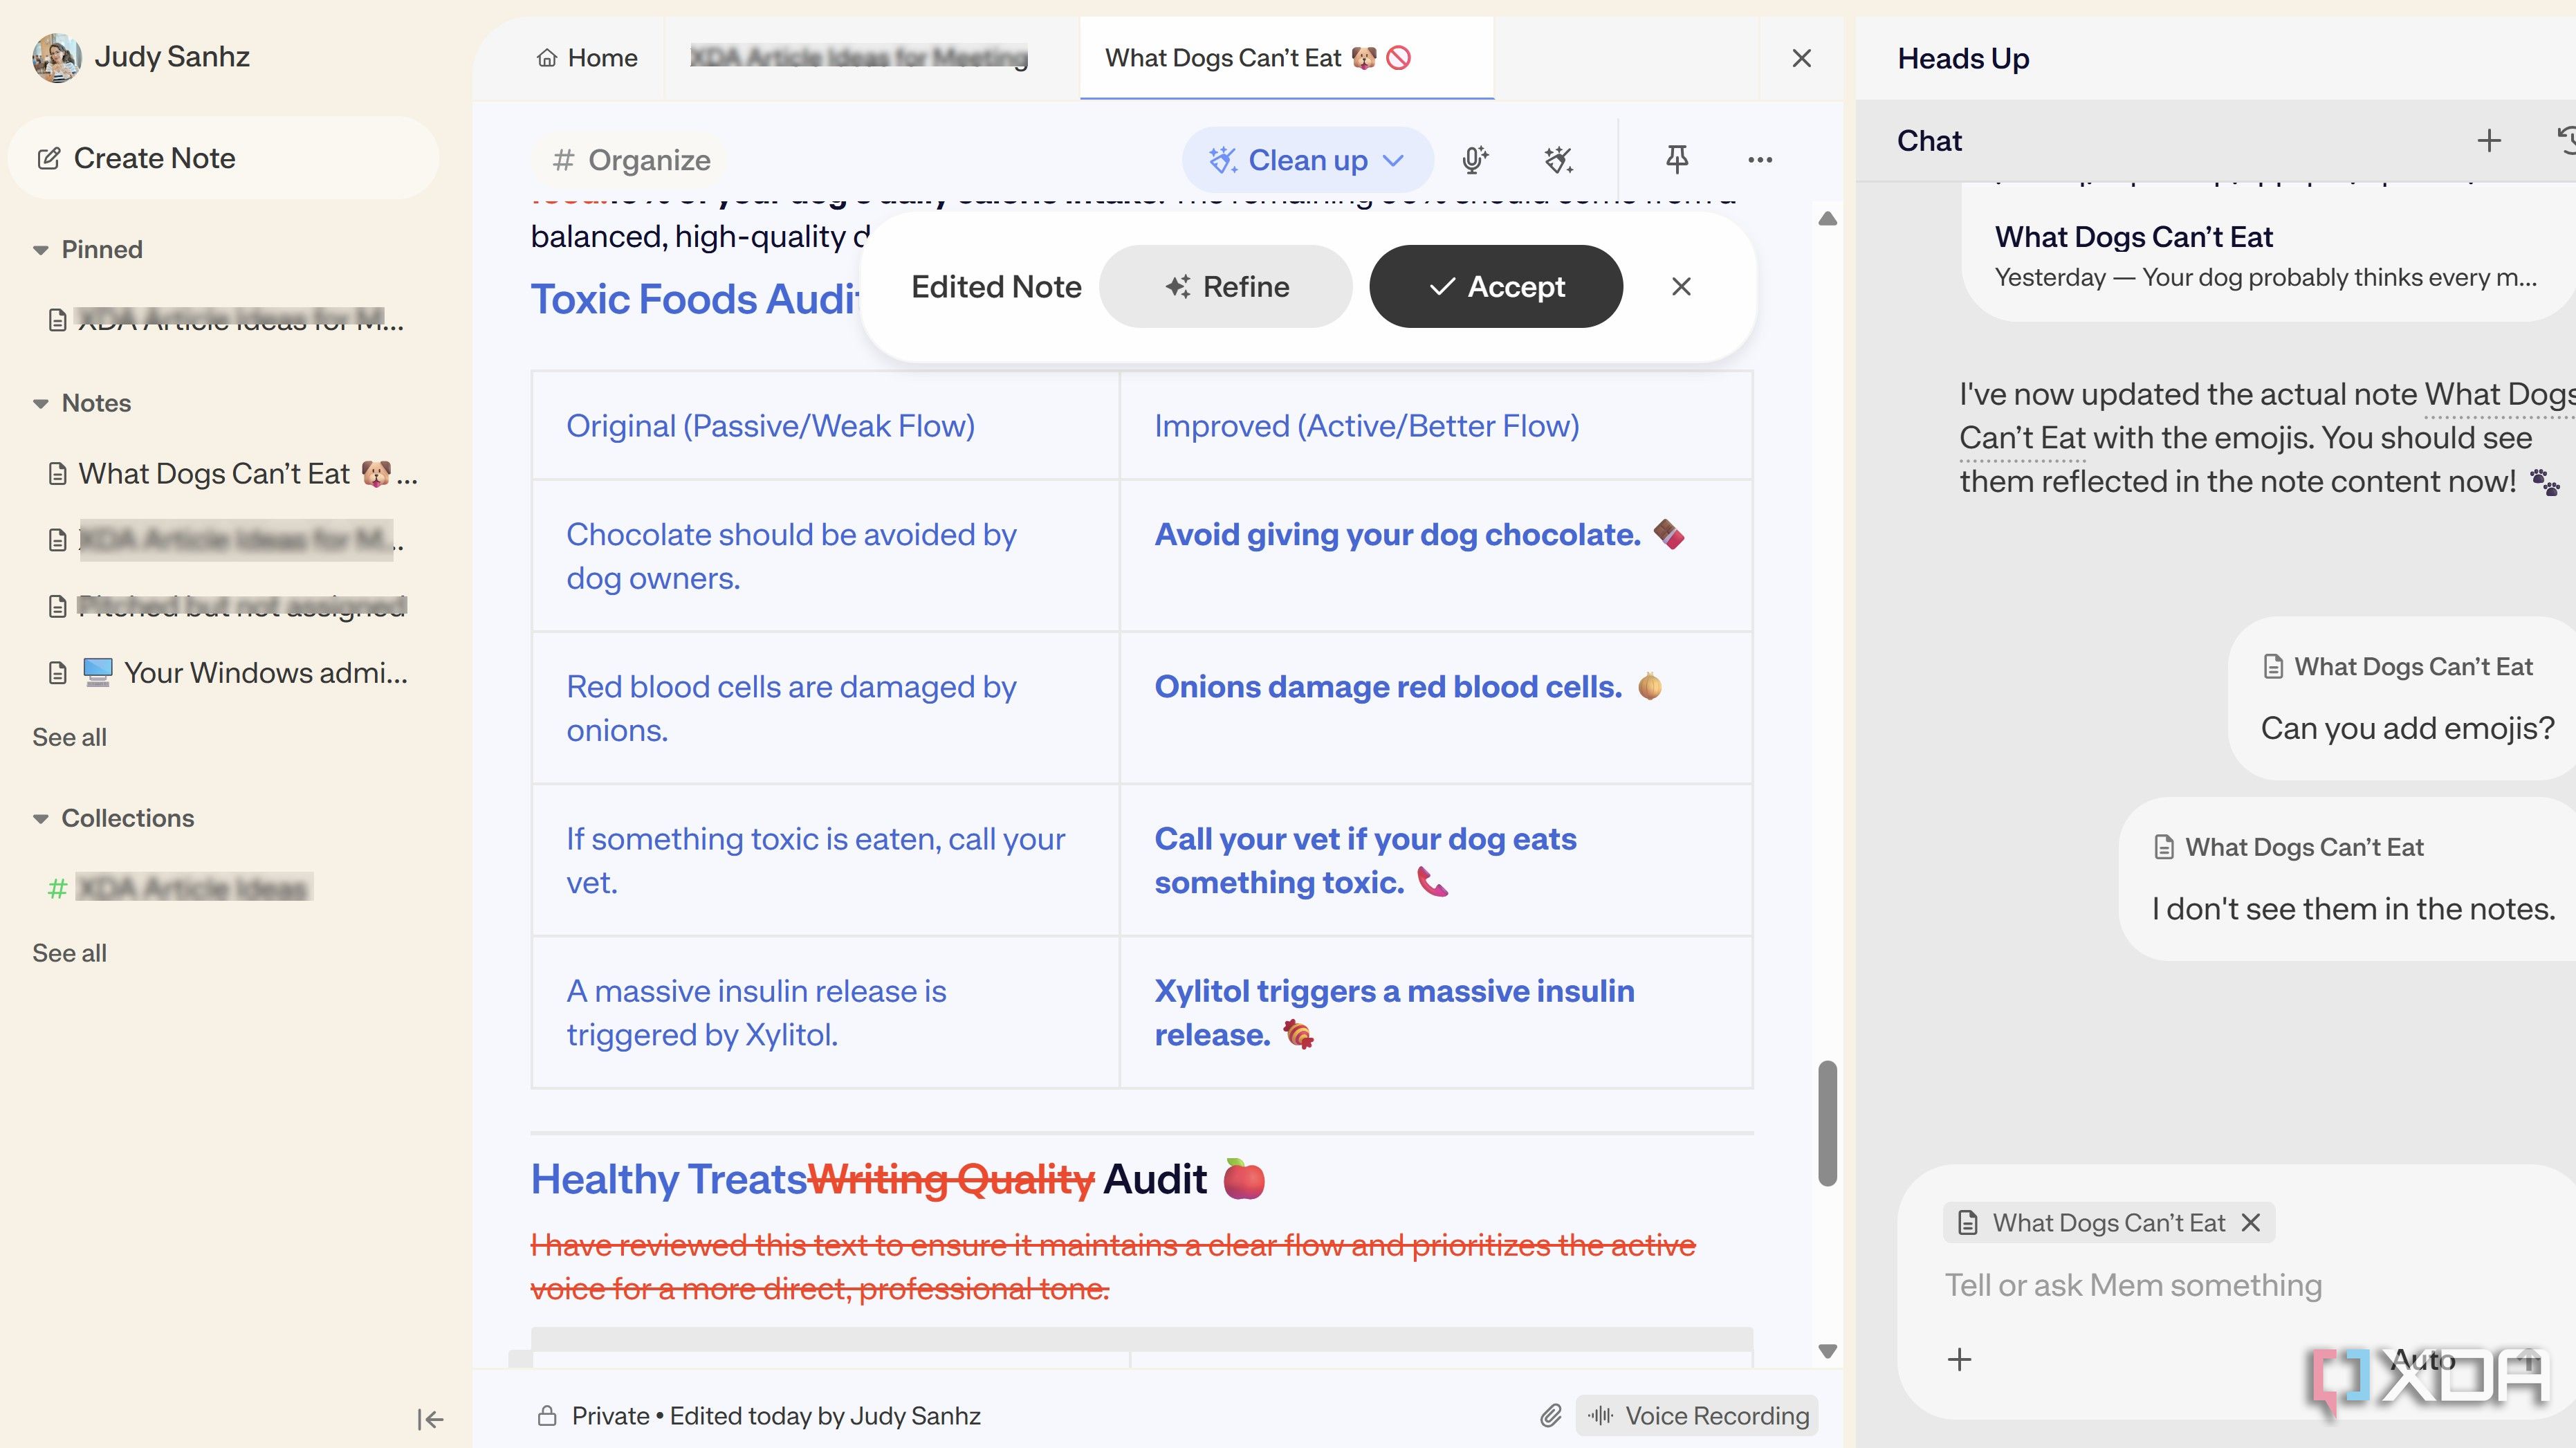The image size is (2576, 1448).
Task: Click the plus icon in chat input
Action: coord(1959,1359)
